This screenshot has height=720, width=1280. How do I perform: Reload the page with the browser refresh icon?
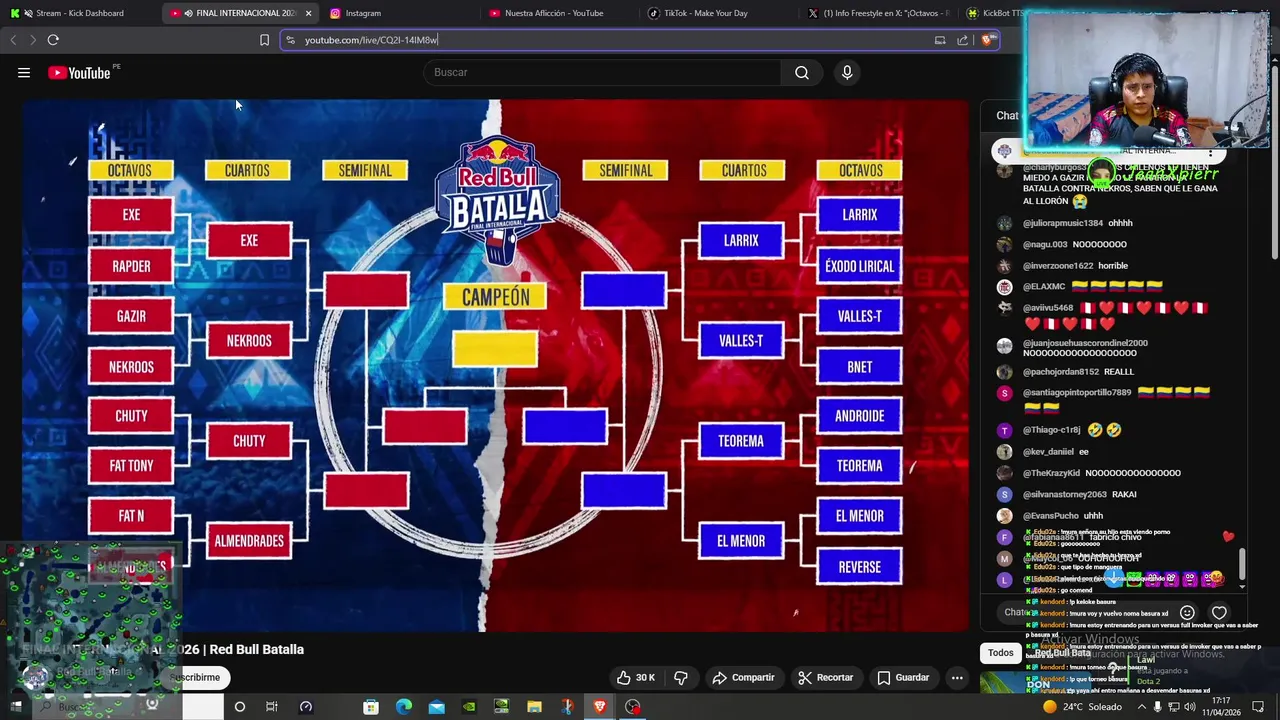click(x=53, y=40)
